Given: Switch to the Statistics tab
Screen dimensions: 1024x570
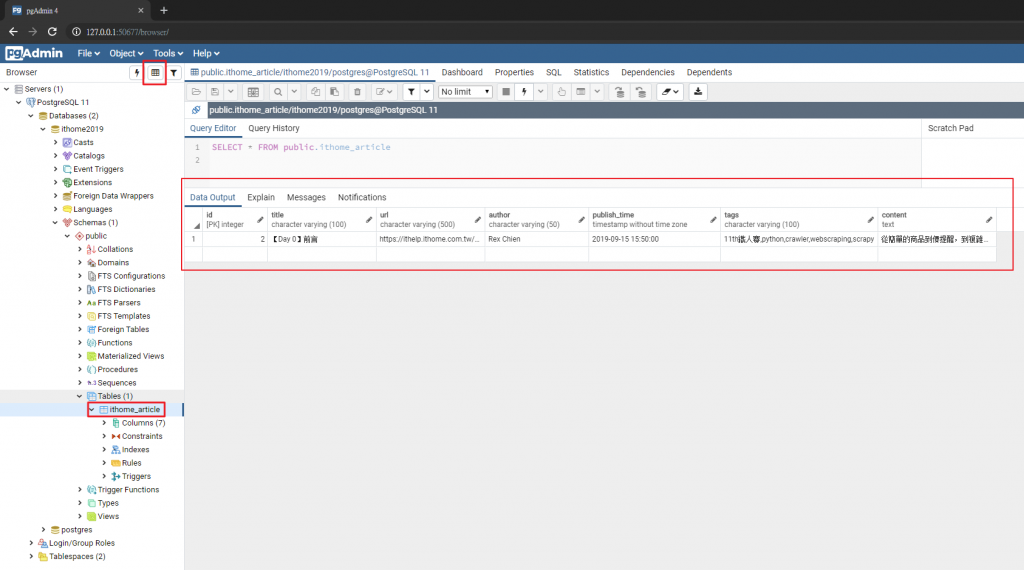Looking at the screenshot, I should 591,72.
